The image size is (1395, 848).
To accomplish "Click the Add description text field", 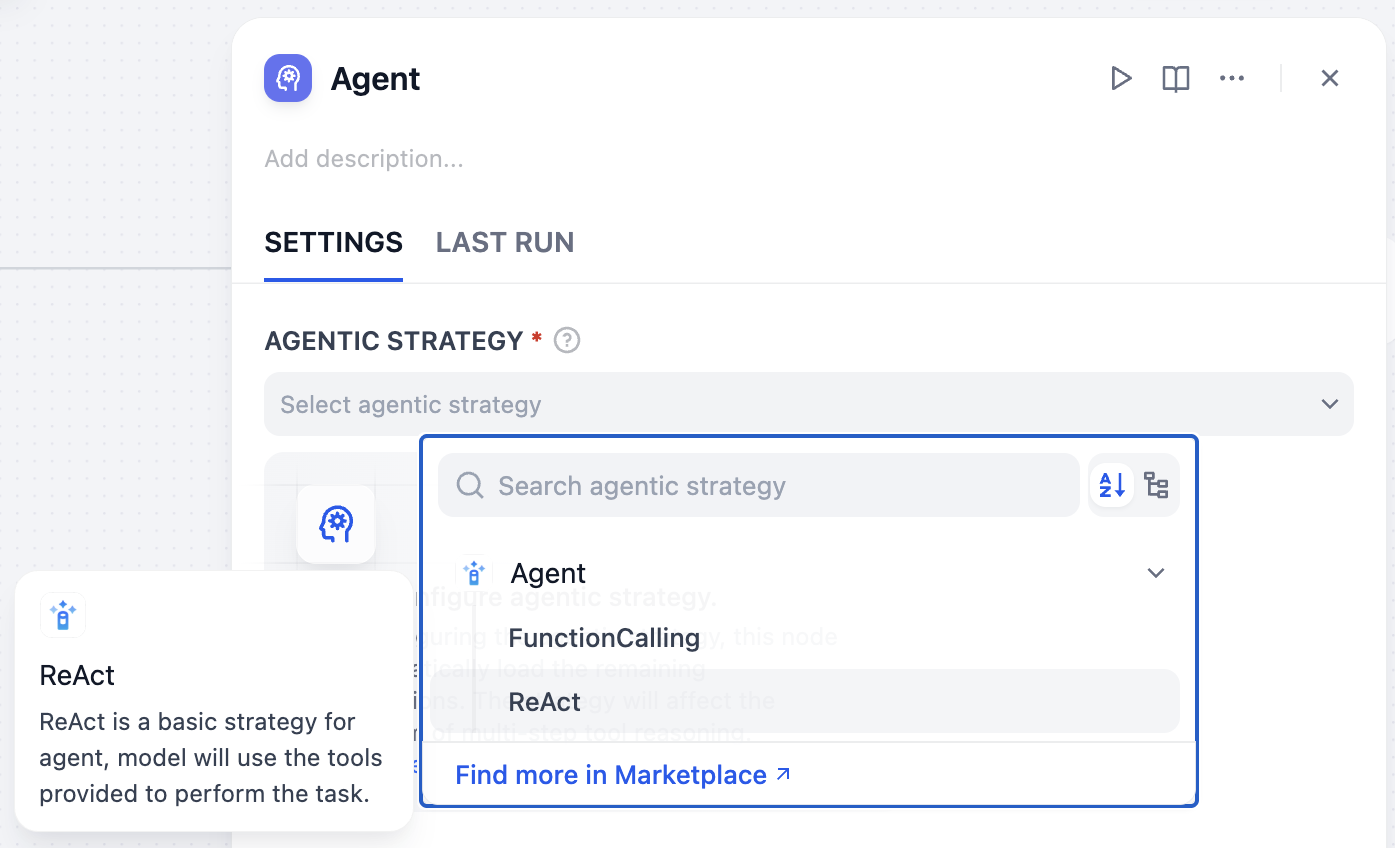I will [364, 159].
